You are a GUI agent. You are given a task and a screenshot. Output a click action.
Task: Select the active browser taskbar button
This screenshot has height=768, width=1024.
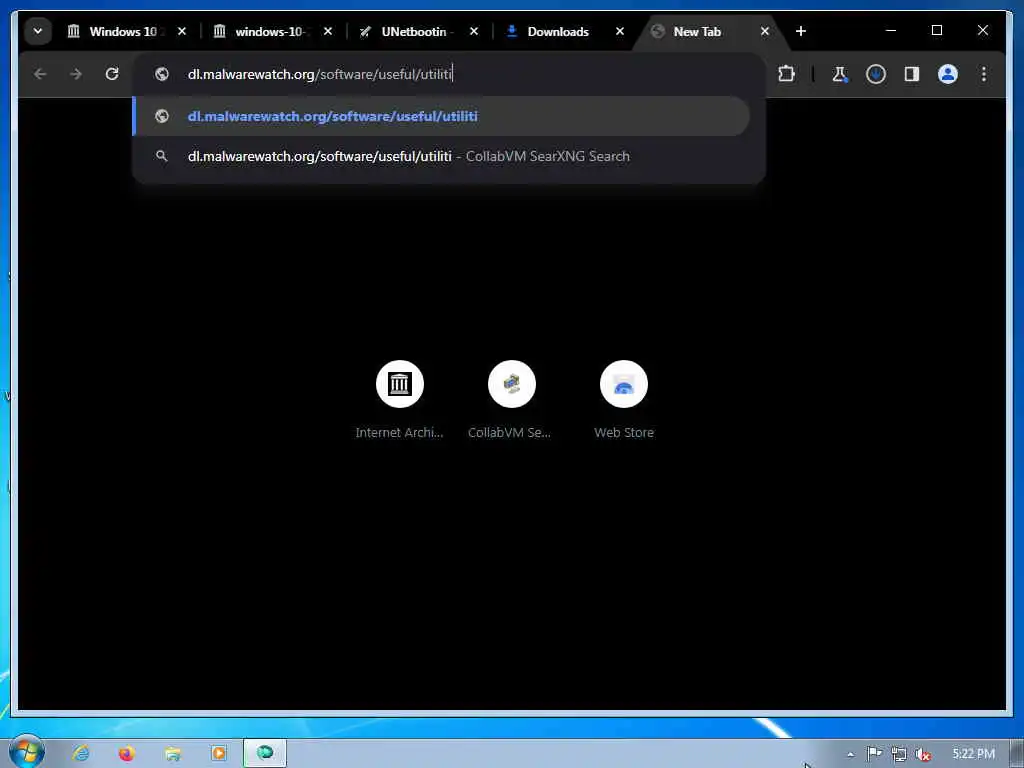(x=264, y=753)
